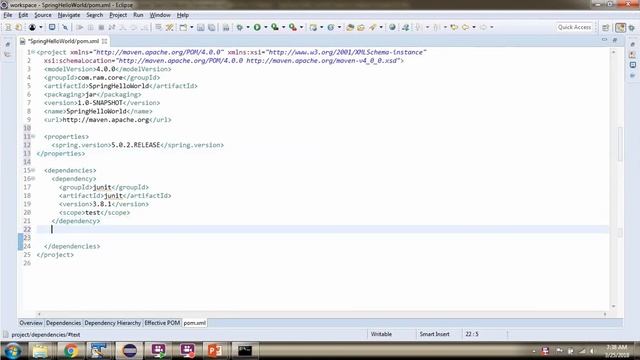This screenshot has width=640, height=360.
Task: Click the Toggle Word Wrap toolbar icon
Action: [x=158, y=27]
